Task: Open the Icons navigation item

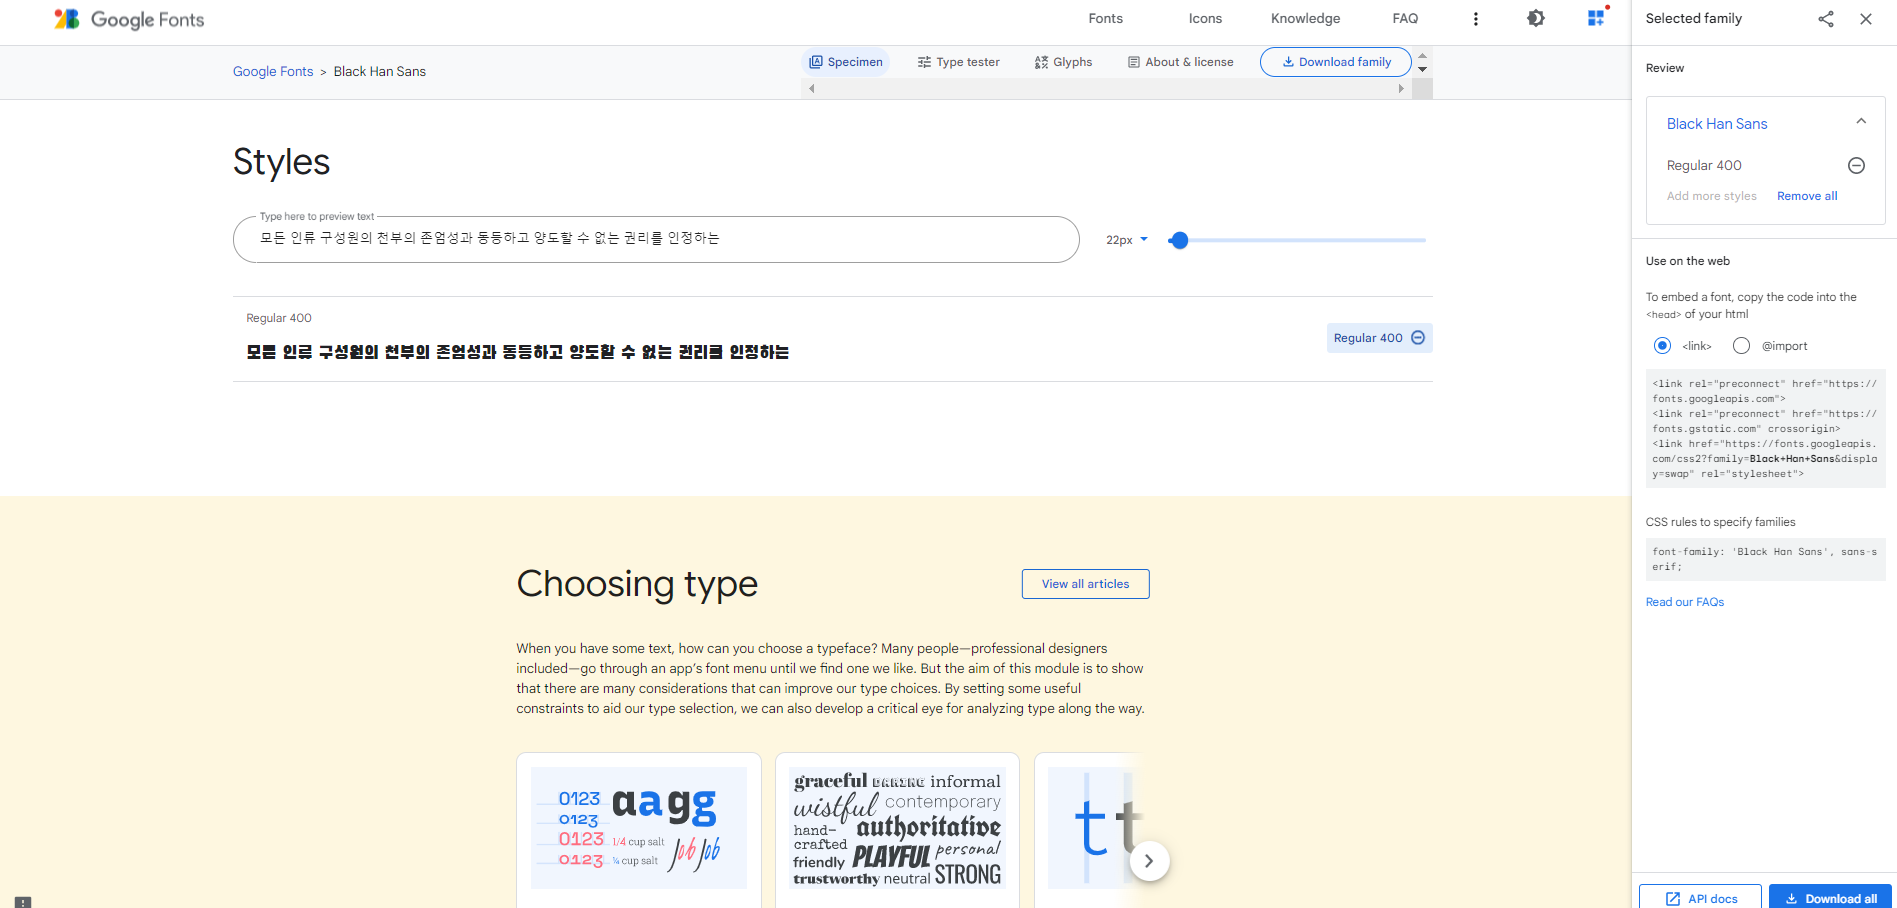Action: click(x=1205, y=19)
